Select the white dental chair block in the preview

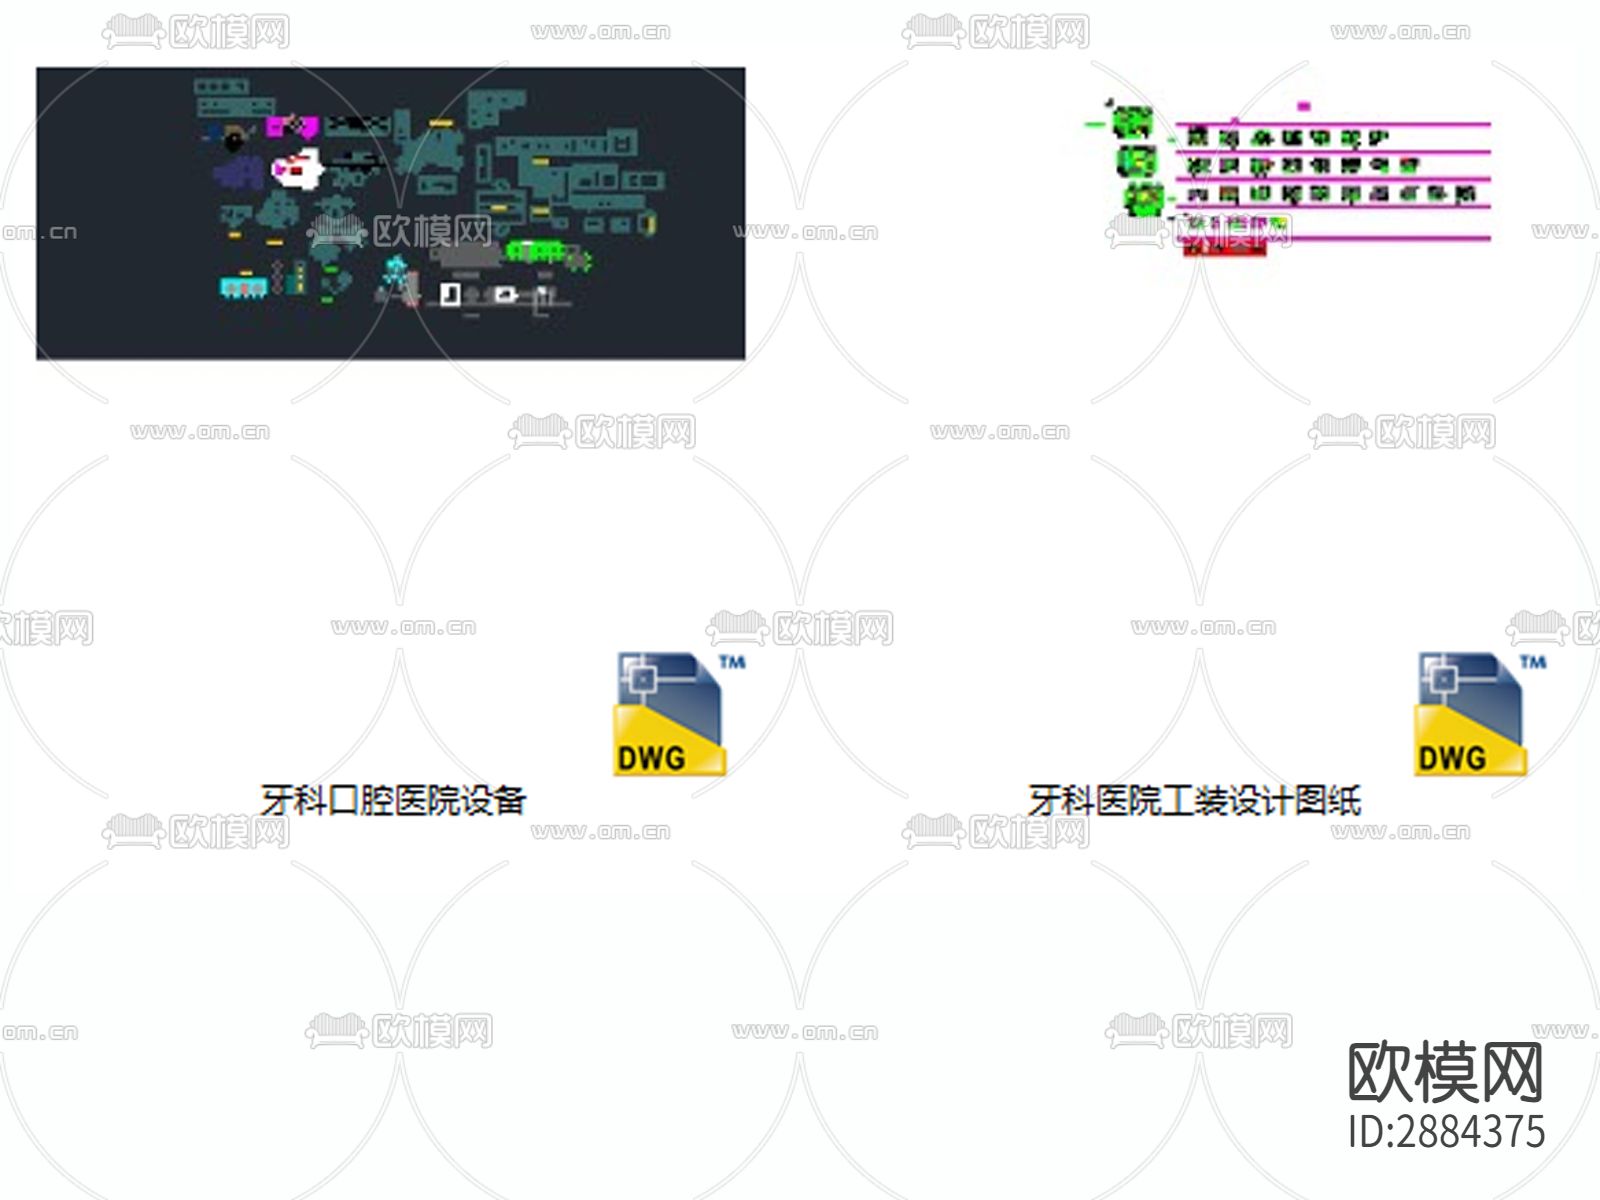point(295,169)
